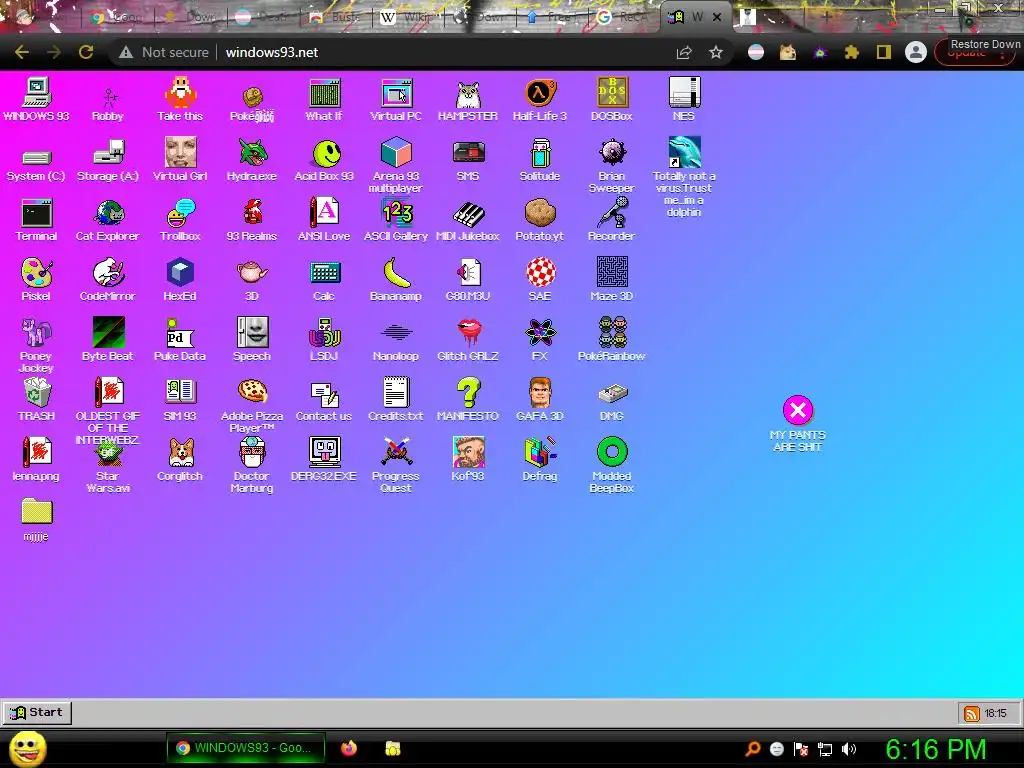Open the Corglitch dog icon
The image size is (1024, 768).
[x=180, y=453]
